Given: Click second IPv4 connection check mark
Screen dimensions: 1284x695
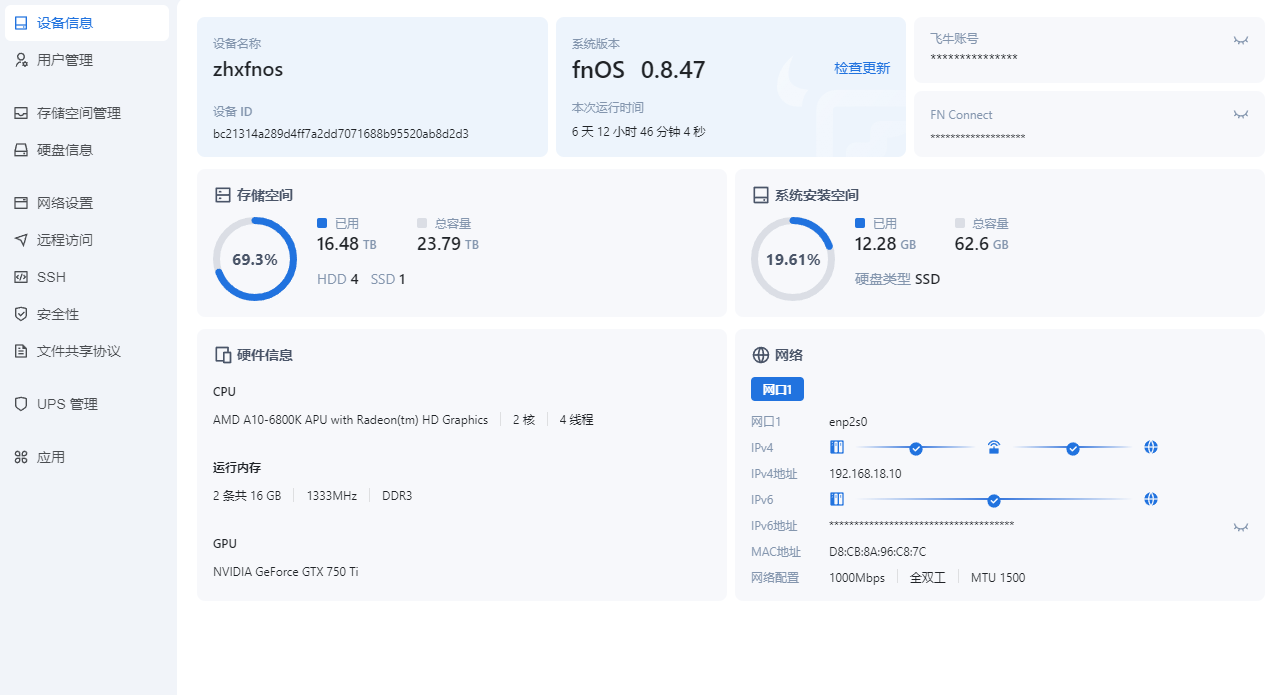Looking at the screenshot, I should (1073, 448).
